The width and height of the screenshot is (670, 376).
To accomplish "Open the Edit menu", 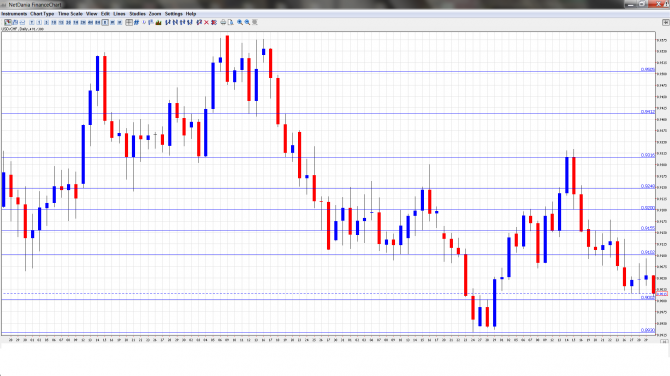I will 105,14.
